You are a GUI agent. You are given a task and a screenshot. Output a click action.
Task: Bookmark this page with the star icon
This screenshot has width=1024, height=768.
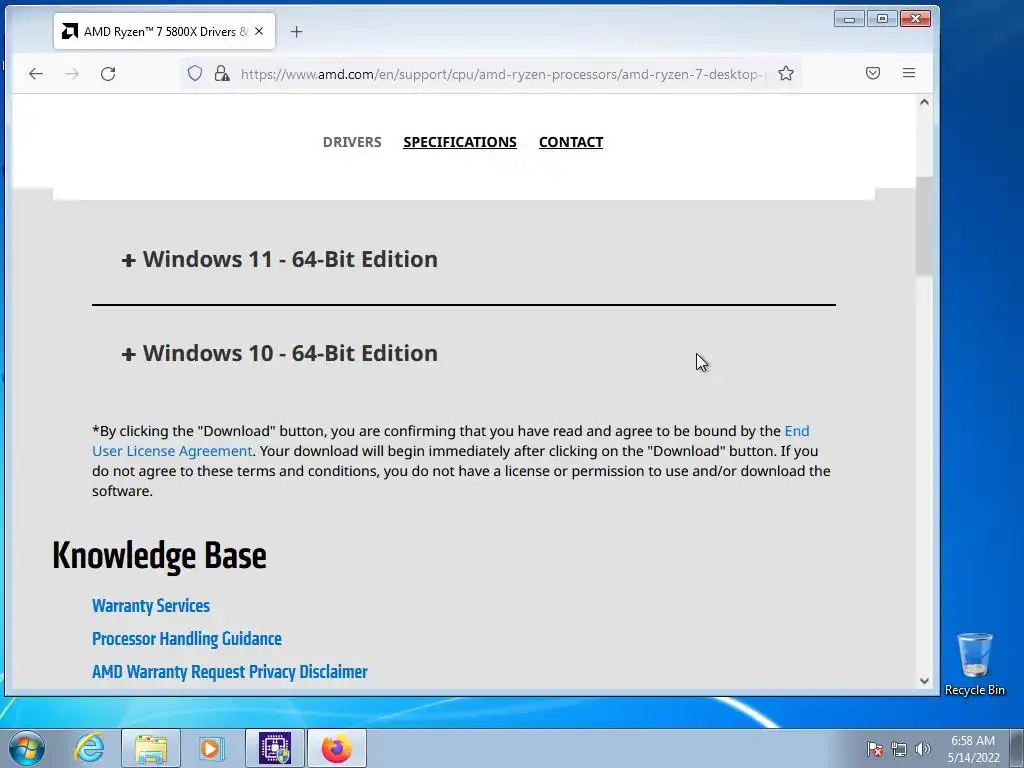[x=786, y=73]
